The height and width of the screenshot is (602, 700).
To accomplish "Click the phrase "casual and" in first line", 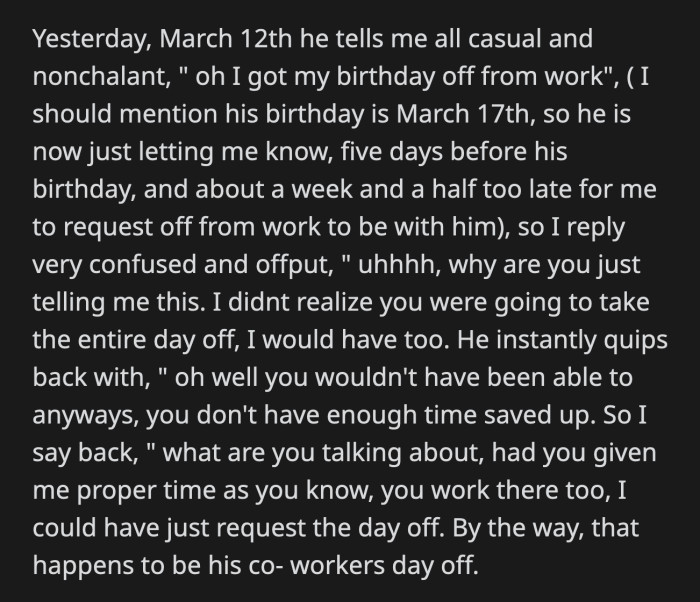I will tap(530, 38).
